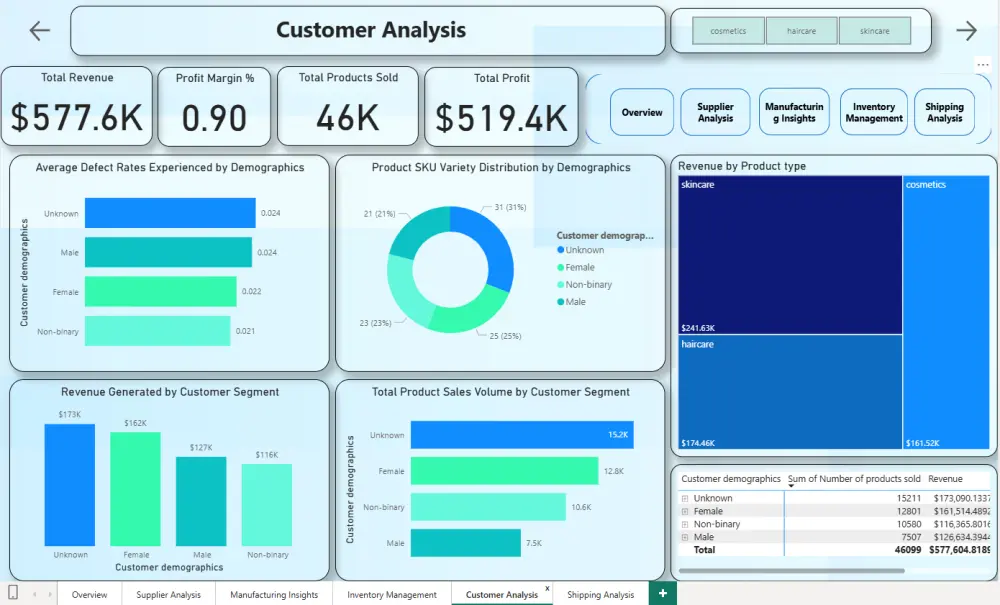The width and height of the screenshot is (1000, 605).
Task: Select the haircare slicer tile
Action: pos(802,31)
